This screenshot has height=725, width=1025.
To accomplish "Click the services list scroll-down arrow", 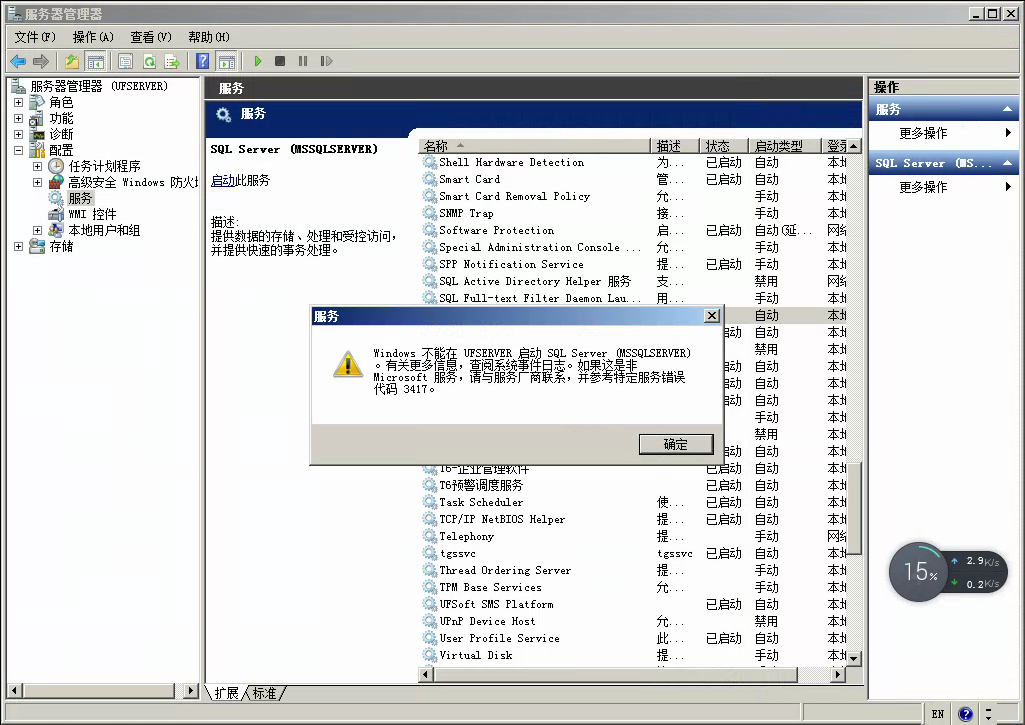I will pos(854,659).
